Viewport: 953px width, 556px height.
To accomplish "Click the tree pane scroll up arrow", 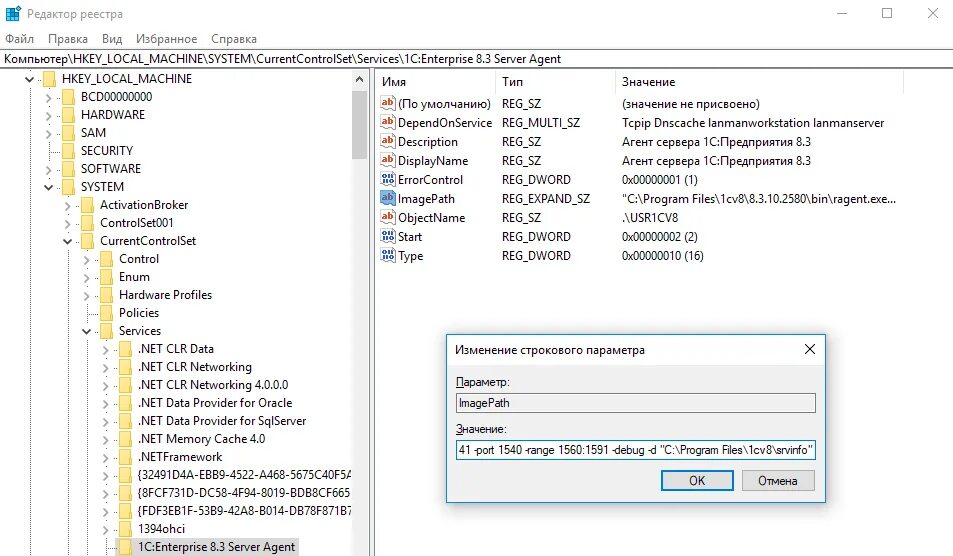I will (359, 80).
